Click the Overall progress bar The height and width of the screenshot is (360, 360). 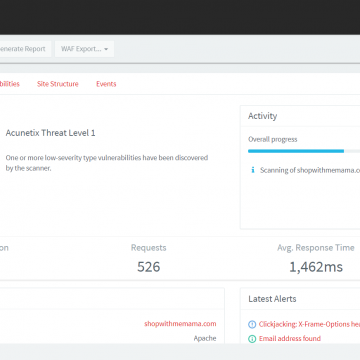(x=304, y=151)
